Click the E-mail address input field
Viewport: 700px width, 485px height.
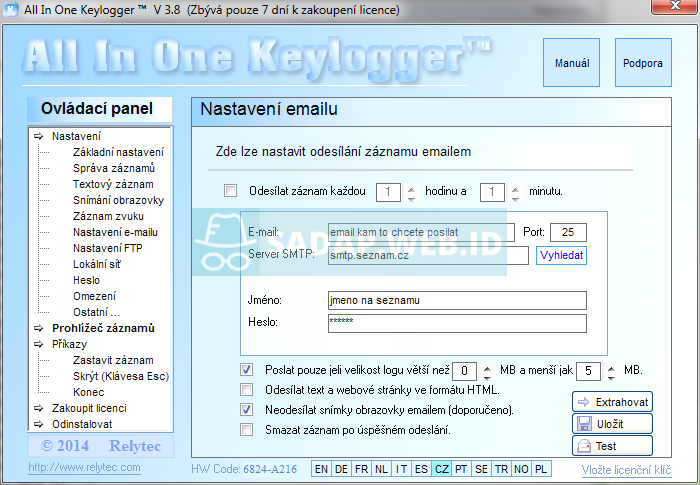point(421,232)
